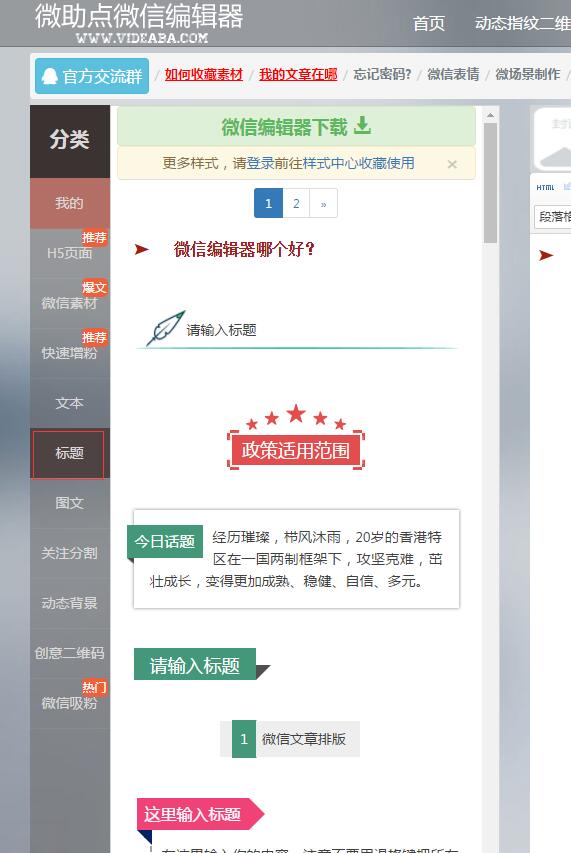Image resolution: width=571 pixels, height=853 pixels.
Task: Click the QQ penguin icon in 官方交流群 button
Action: click(x=49, y=76)
